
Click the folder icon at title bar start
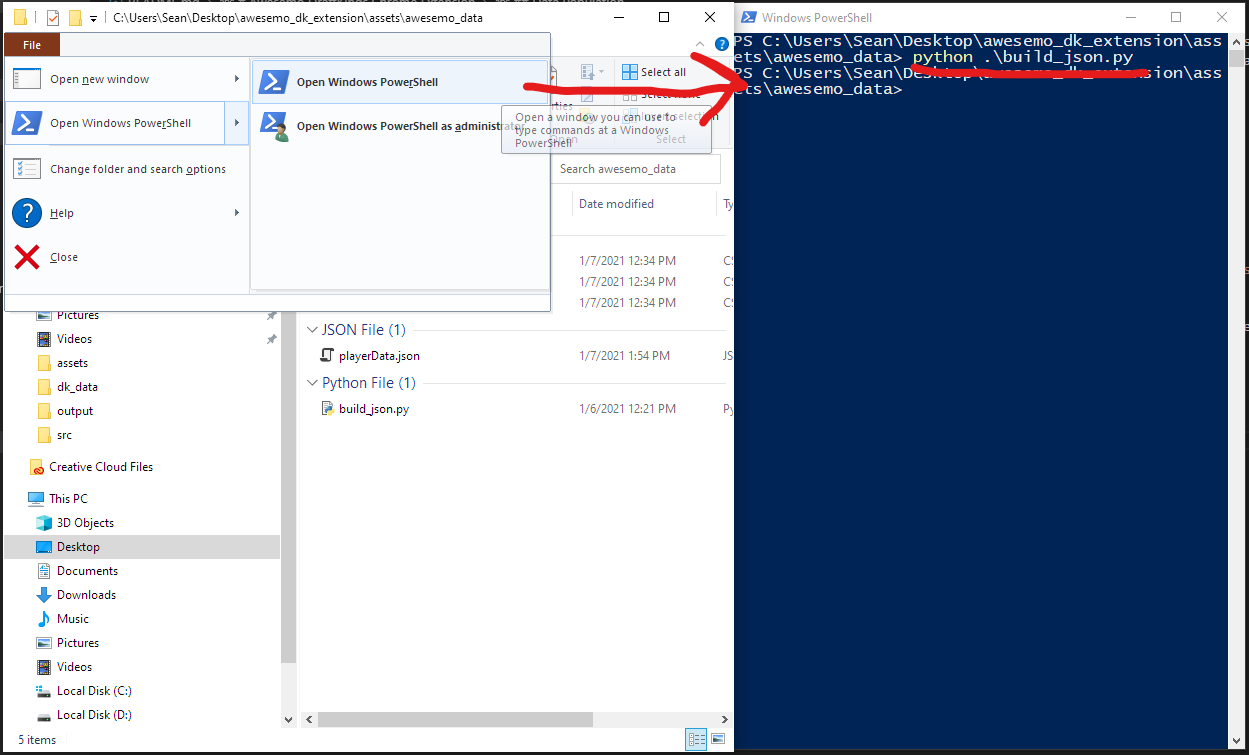point(20,17)
